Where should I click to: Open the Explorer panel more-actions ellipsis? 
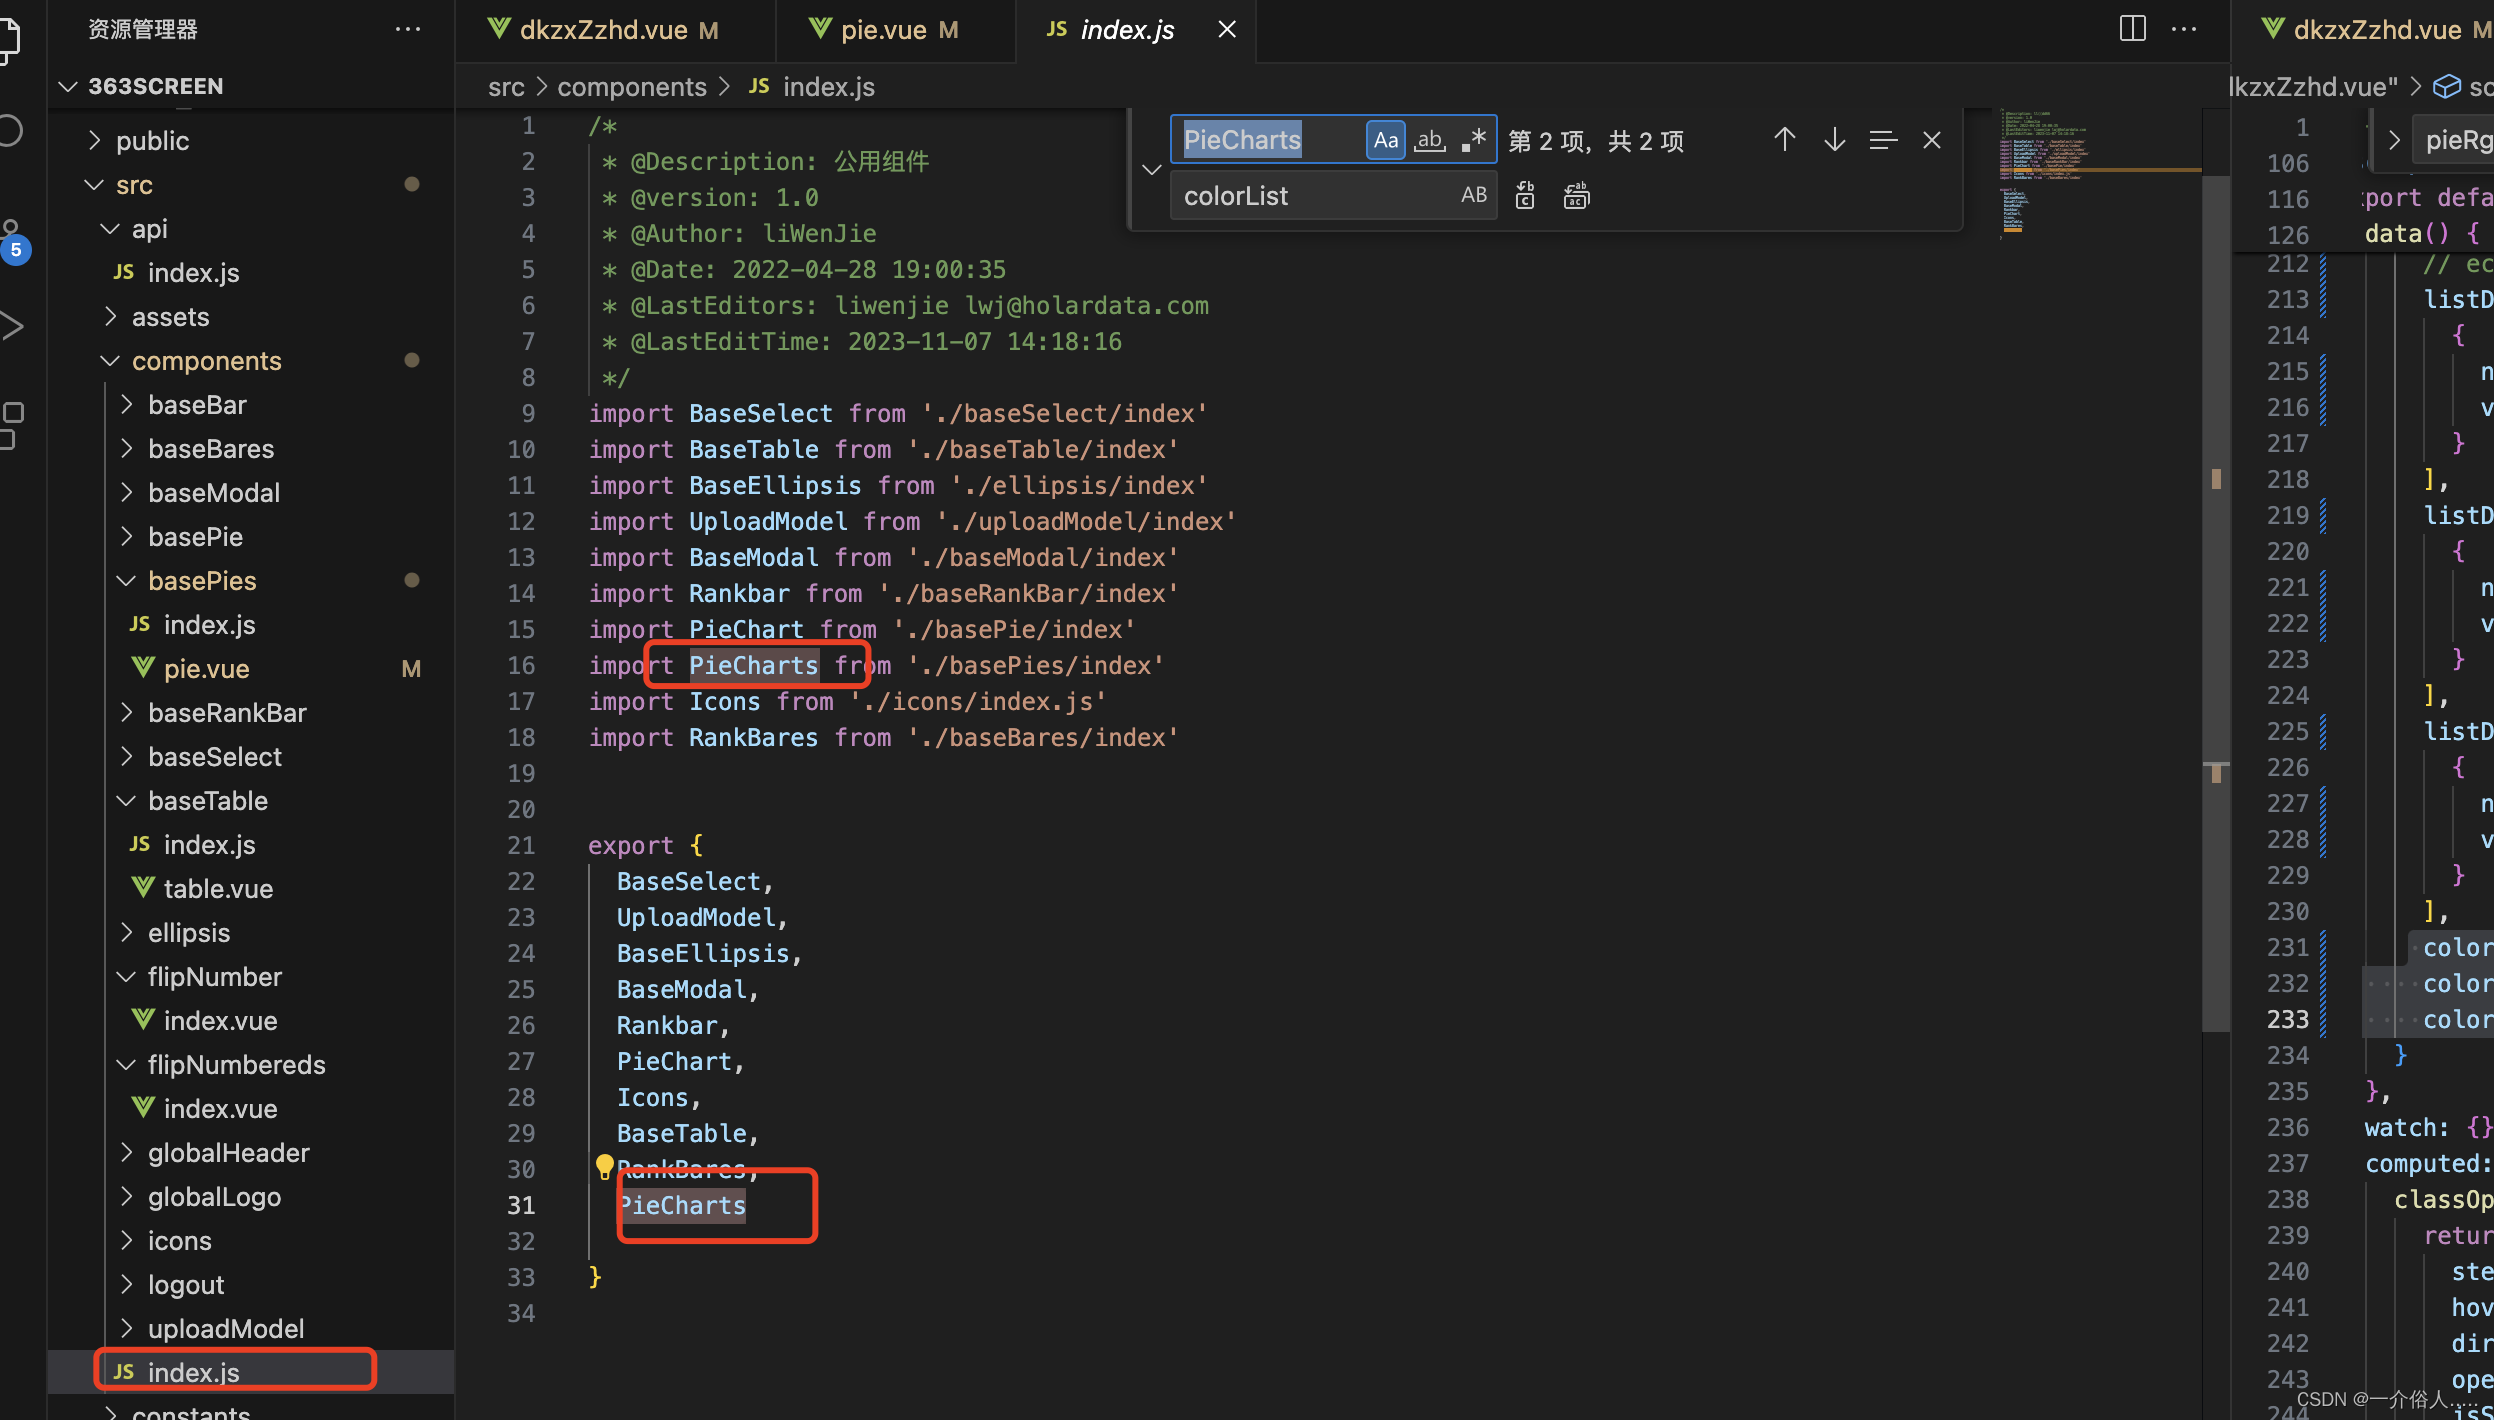pos(408,29)
